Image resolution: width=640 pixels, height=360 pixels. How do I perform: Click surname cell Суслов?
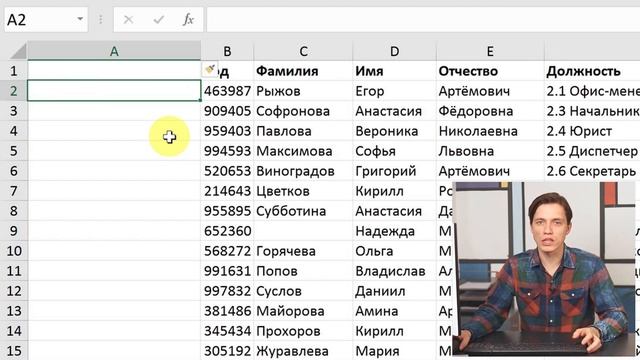click(303, 291)
